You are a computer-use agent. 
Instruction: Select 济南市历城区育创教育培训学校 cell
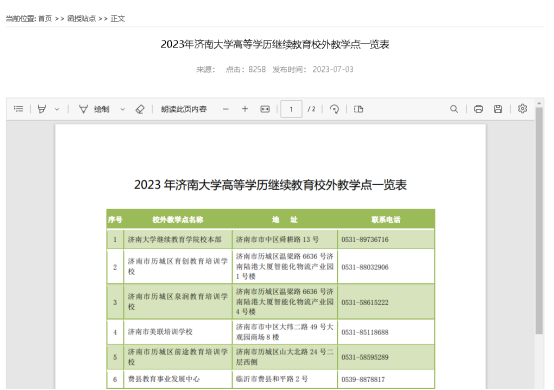(x=178, y=266)
